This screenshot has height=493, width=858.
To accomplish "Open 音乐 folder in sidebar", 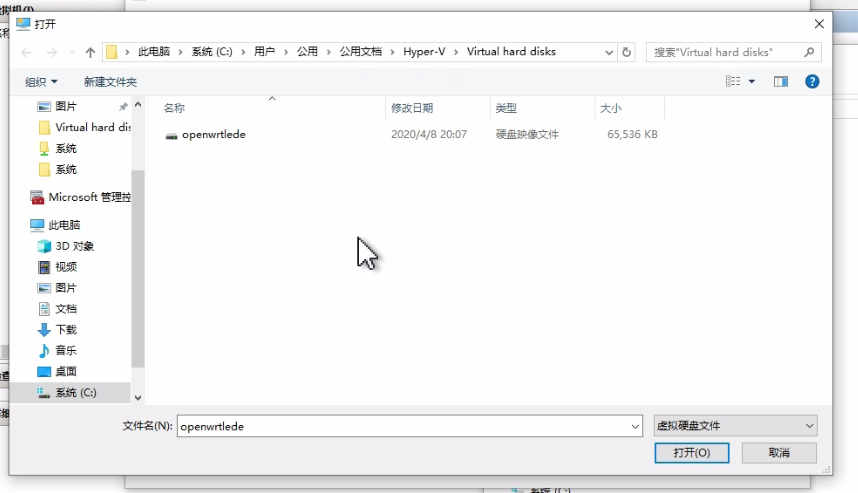I will pos(57,351).
